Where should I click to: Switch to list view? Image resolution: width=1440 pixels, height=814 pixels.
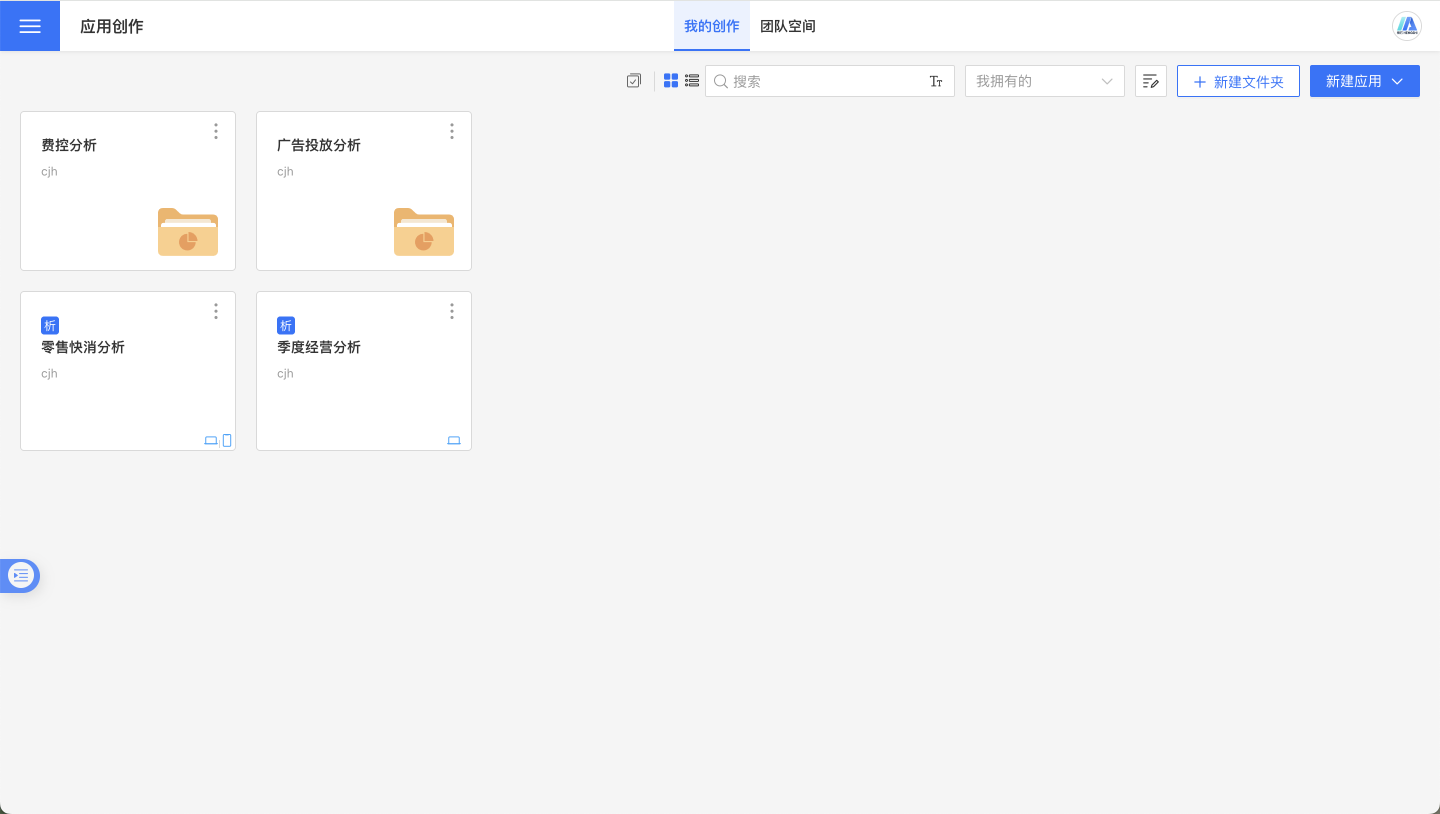click(x=692, y=81)
